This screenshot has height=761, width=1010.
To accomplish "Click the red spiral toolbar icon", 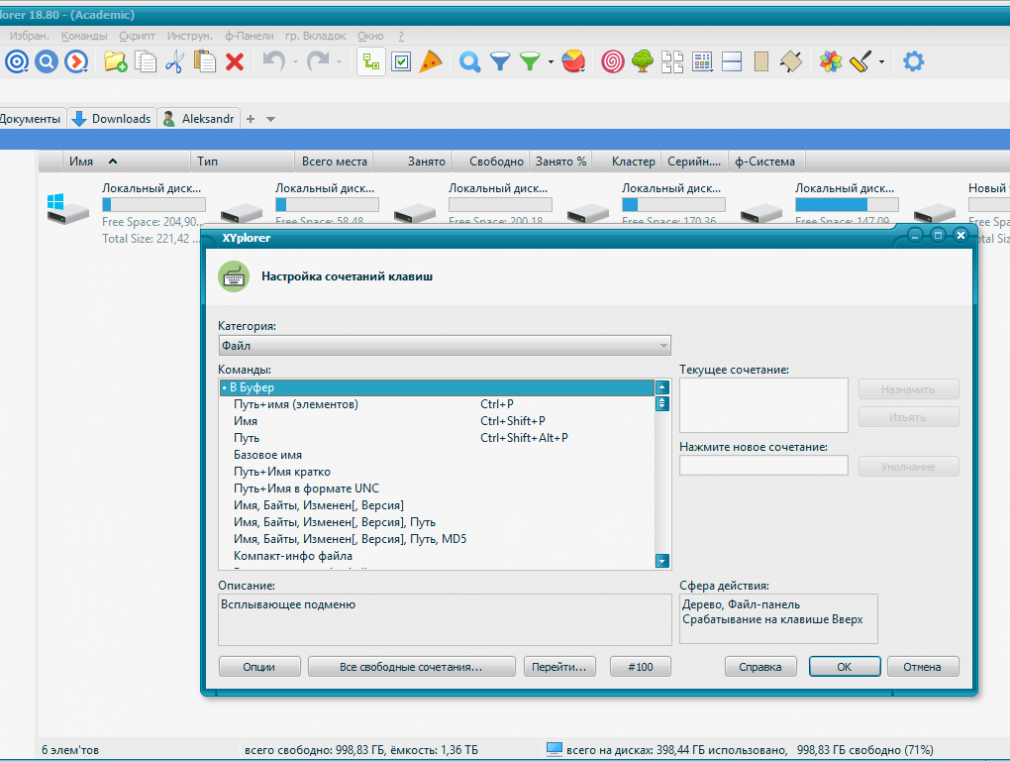I will [613, 62].
